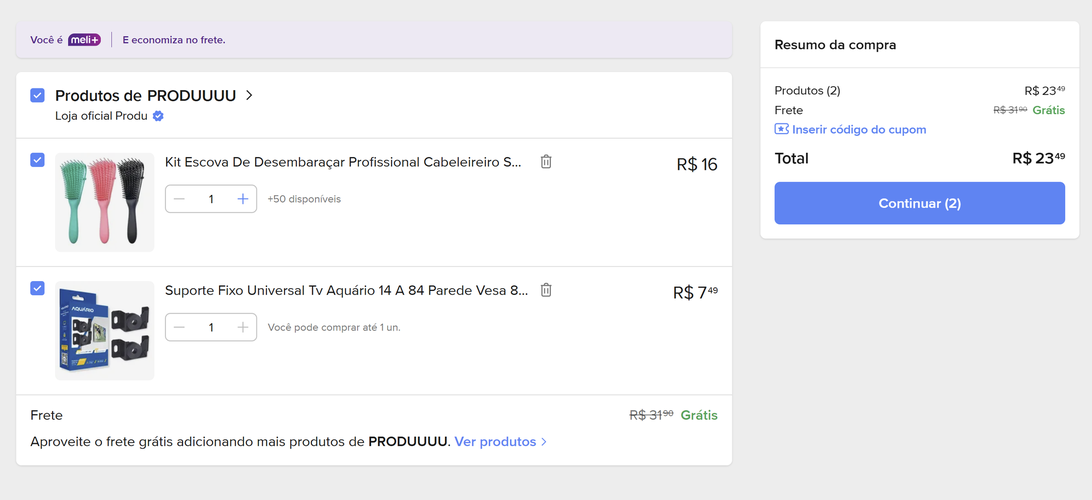Image resolution: width=1092 pixels, height=500 pixels.
Task: Remove Suporte Fixo Universal Tv via trash icon
Action: point(546,290)
